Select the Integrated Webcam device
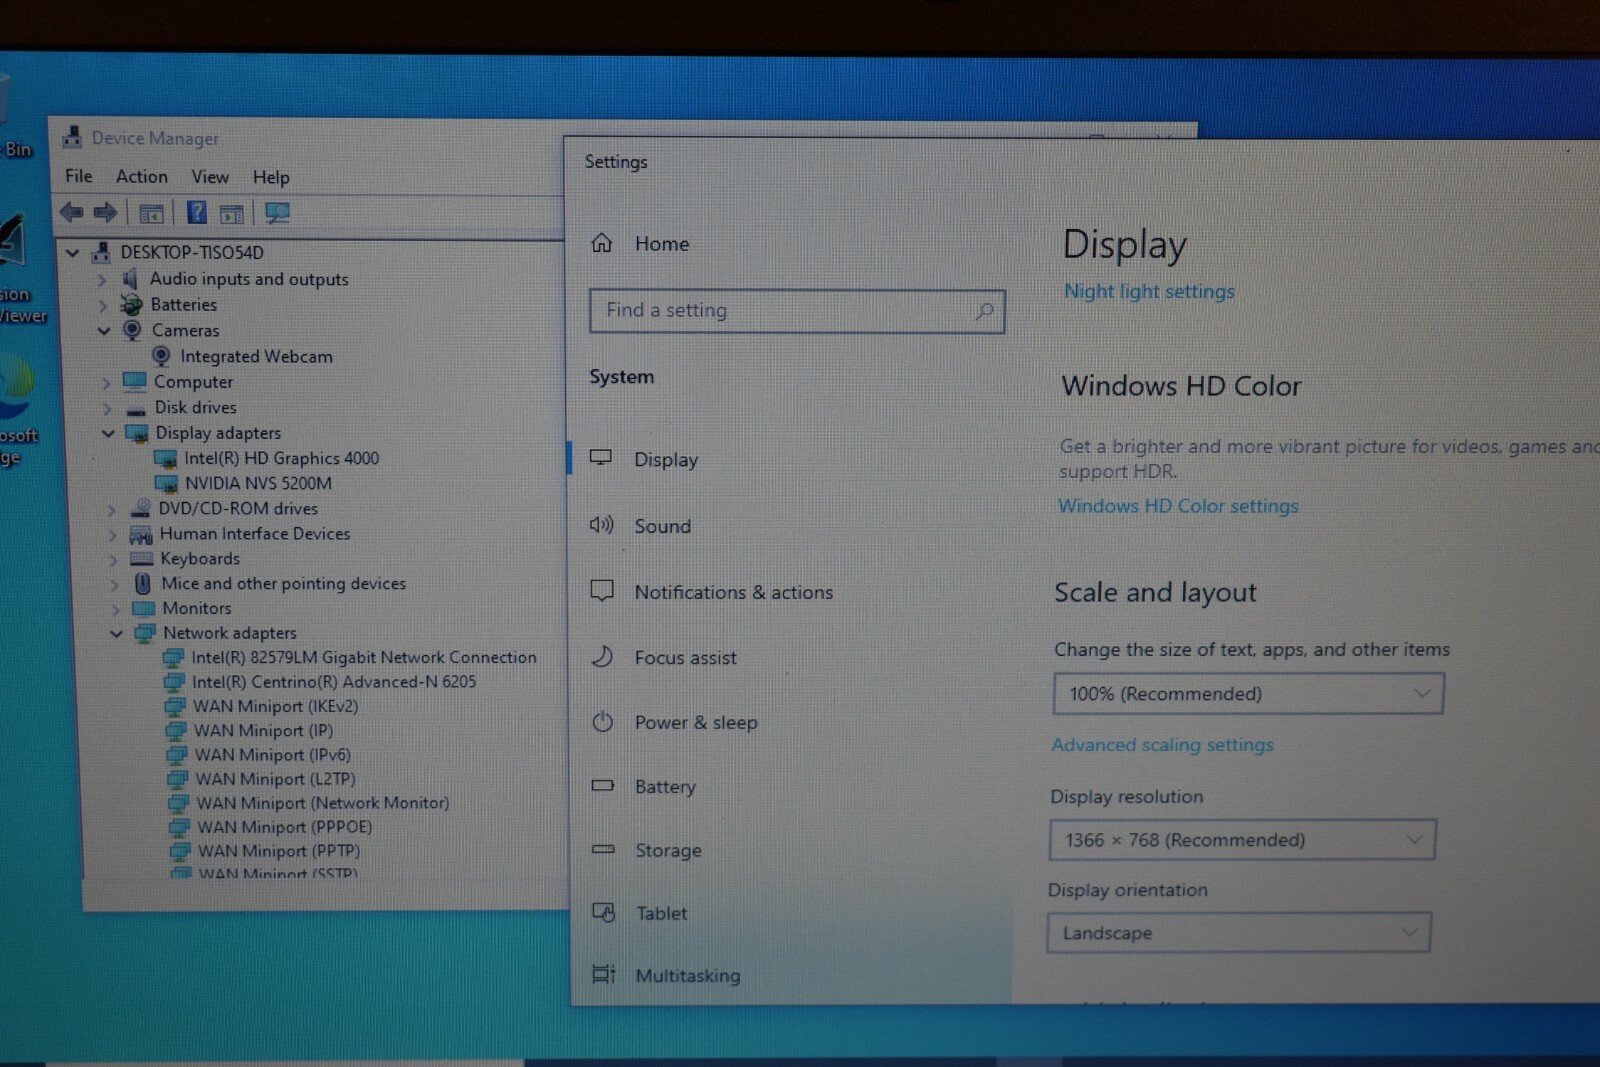The width and height of the screenshot is (1600, 1067). coord(256,356)
